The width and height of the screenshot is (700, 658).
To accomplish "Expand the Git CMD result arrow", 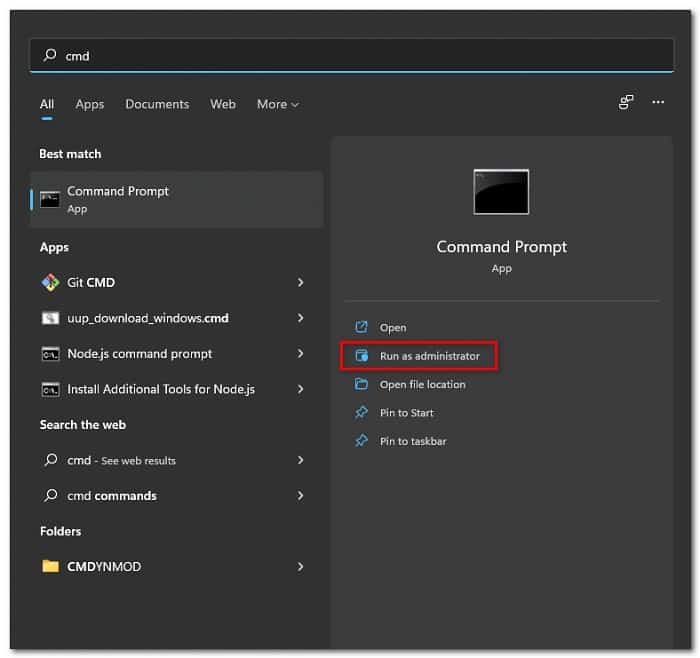I will point(300,283).
